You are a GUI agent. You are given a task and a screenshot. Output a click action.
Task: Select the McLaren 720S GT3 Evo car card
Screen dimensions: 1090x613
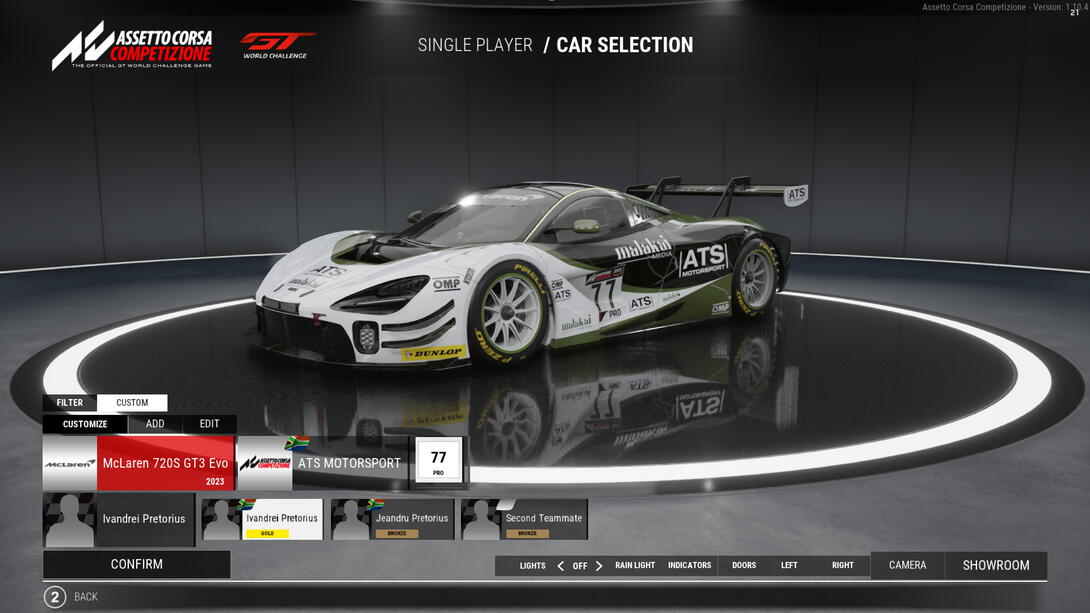coord(138,464)
